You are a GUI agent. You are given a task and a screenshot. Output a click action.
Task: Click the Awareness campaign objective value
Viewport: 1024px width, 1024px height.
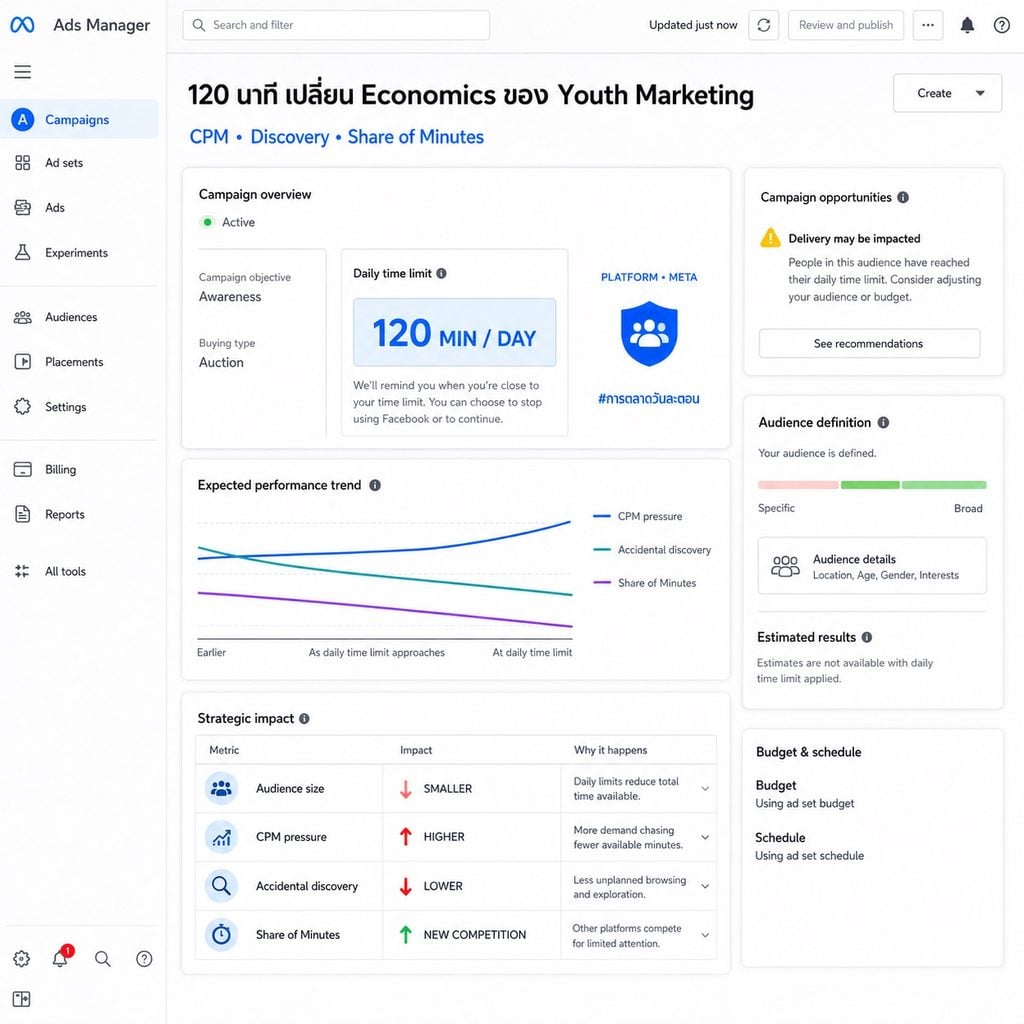pyautogui.click(x=230, y=296)
